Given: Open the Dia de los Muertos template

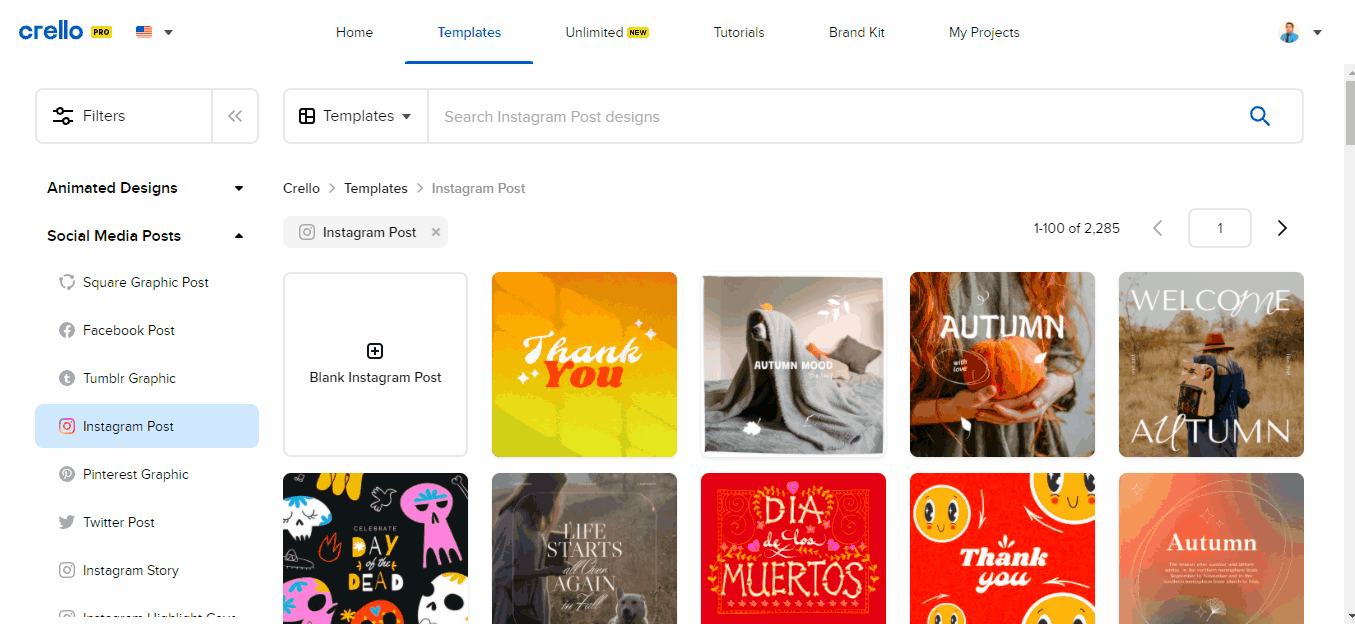Looking at the screenshot, I should [x=793, y=548].
